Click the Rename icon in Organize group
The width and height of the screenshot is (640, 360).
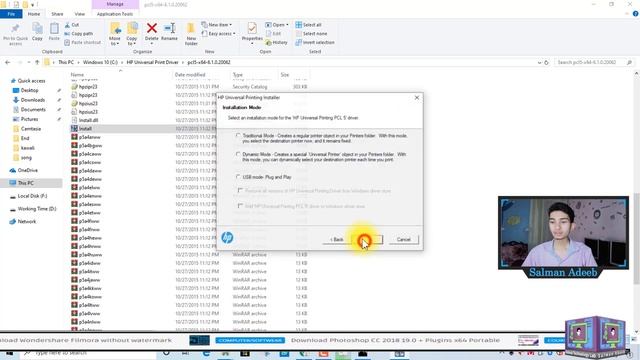pyautogui.click(x=169, y=28)
